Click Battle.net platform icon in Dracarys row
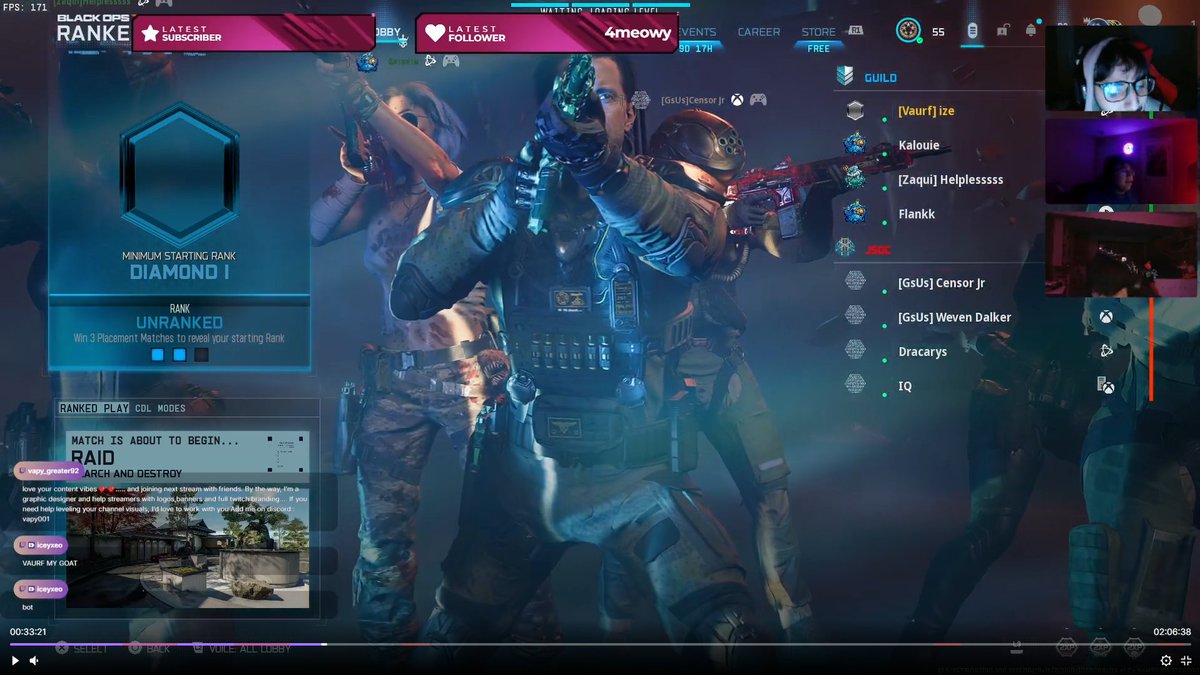1200x675 pixels. [1106, 351]
